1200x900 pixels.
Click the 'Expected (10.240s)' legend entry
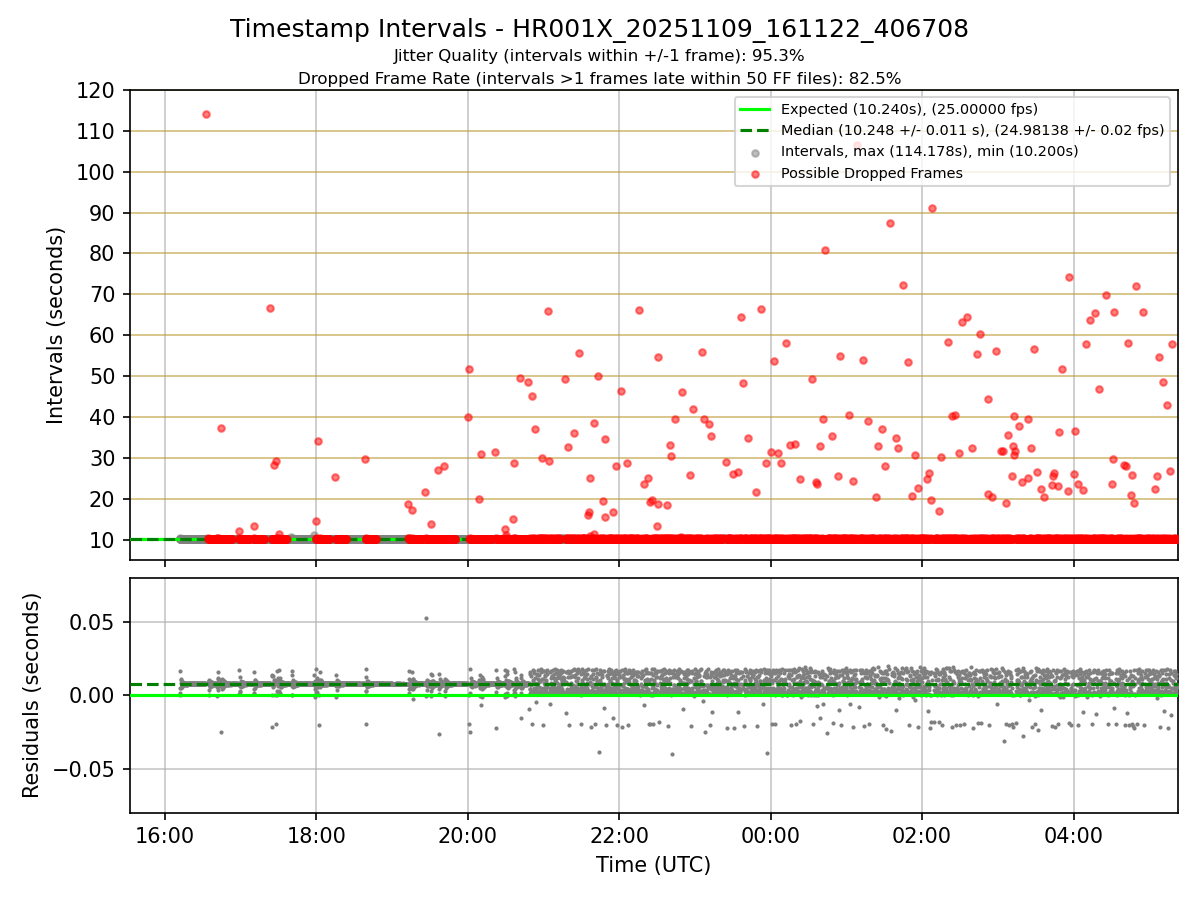point(909,109)
